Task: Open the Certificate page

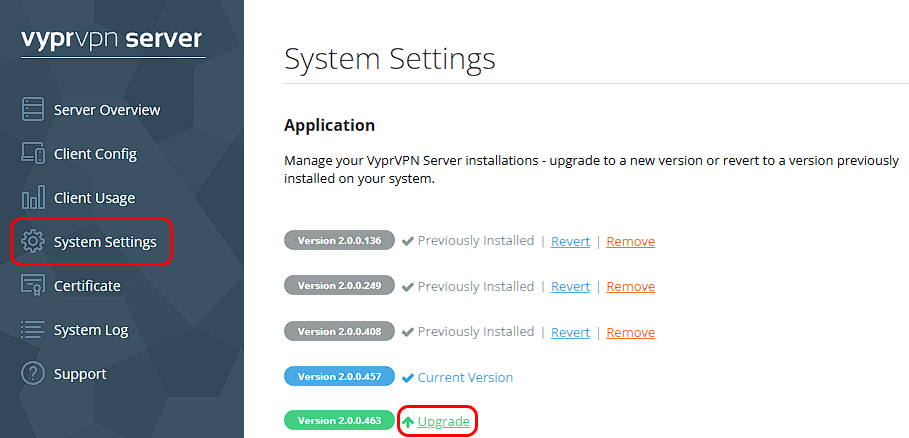Action: coord(87,286)
